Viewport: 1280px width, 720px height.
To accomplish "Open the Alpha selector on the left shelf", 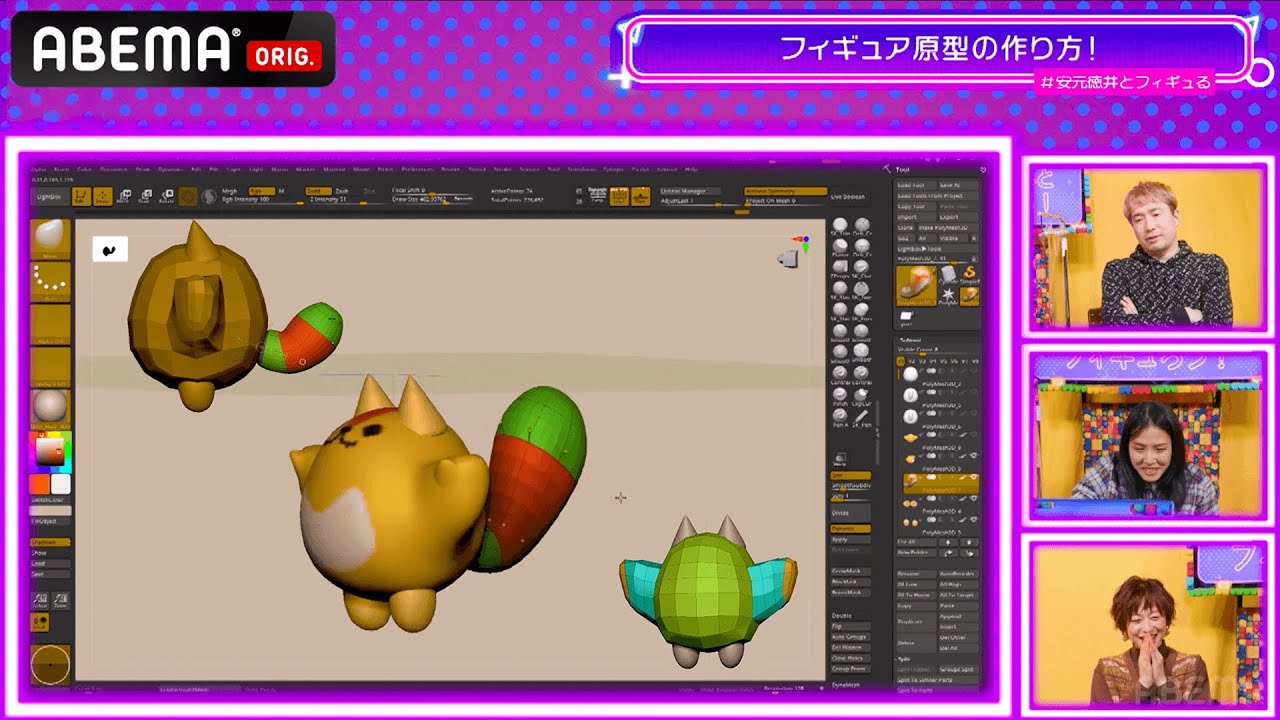I will tap(51, 323).
